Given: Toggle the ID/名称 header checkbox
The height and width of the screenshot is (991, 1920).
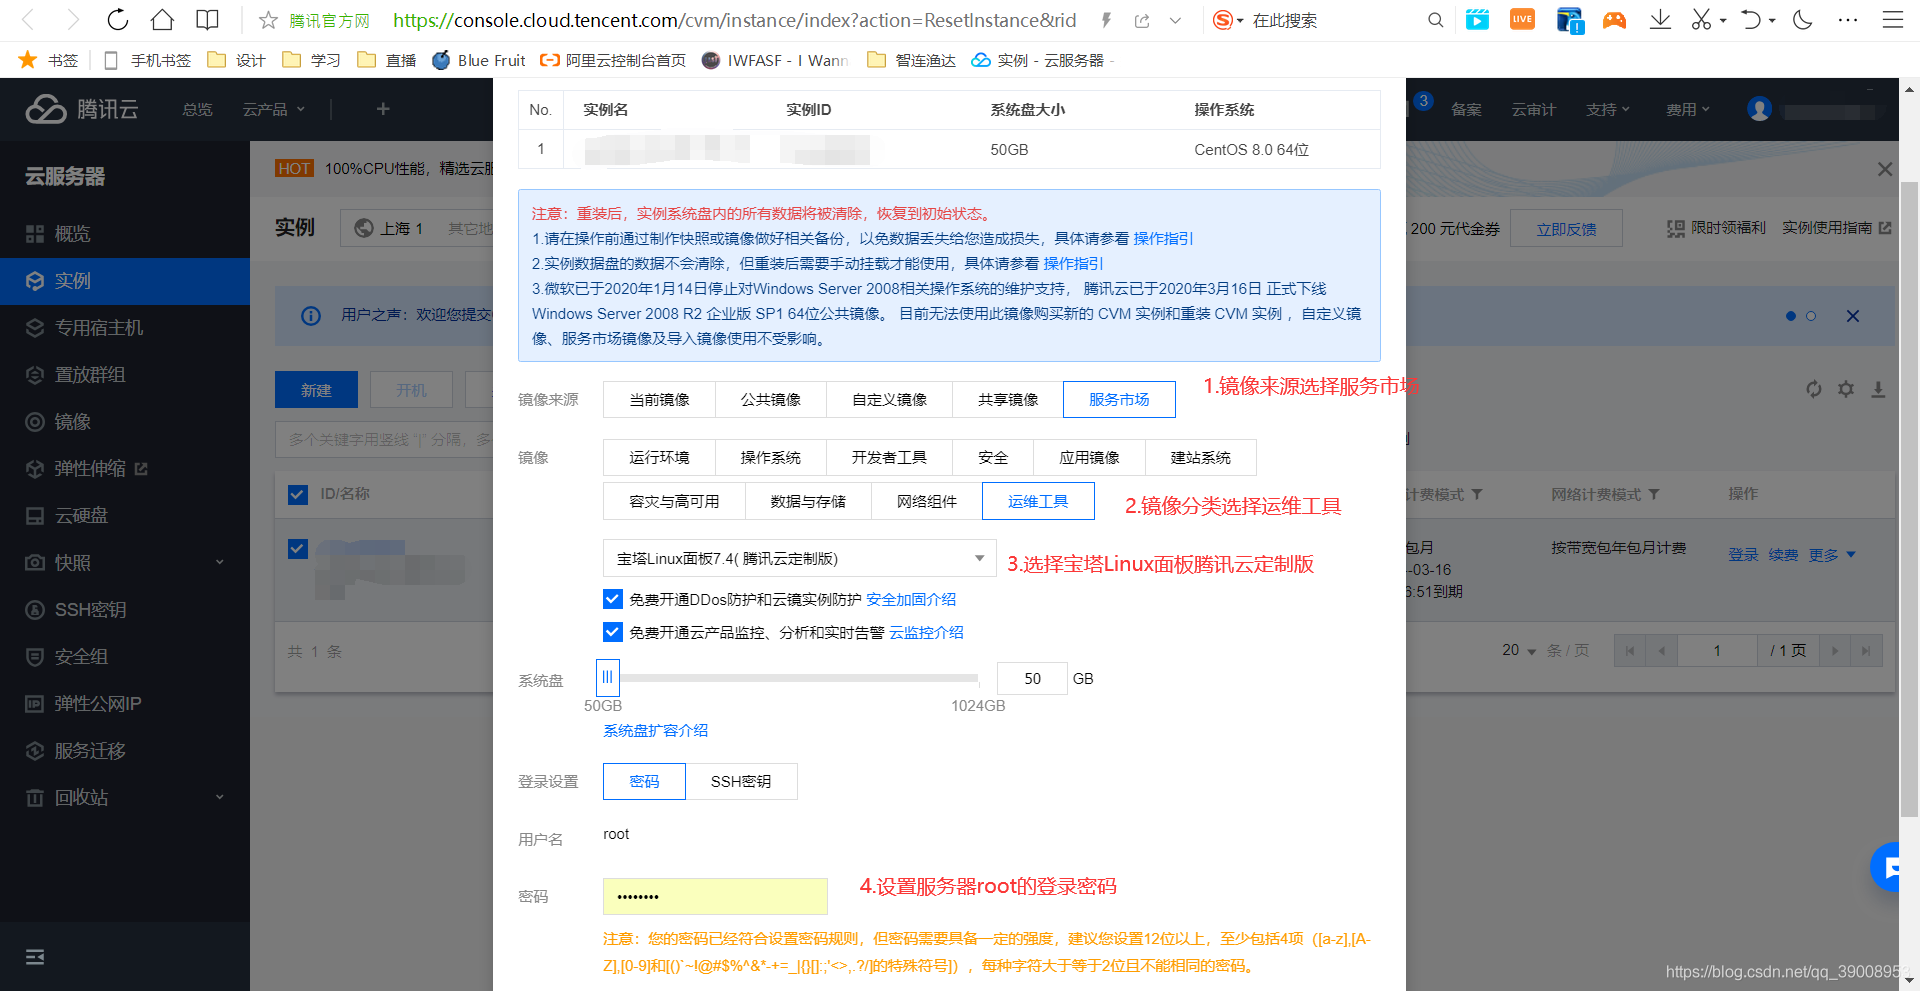Looking at the screenshot, I should tap(297, 494).
